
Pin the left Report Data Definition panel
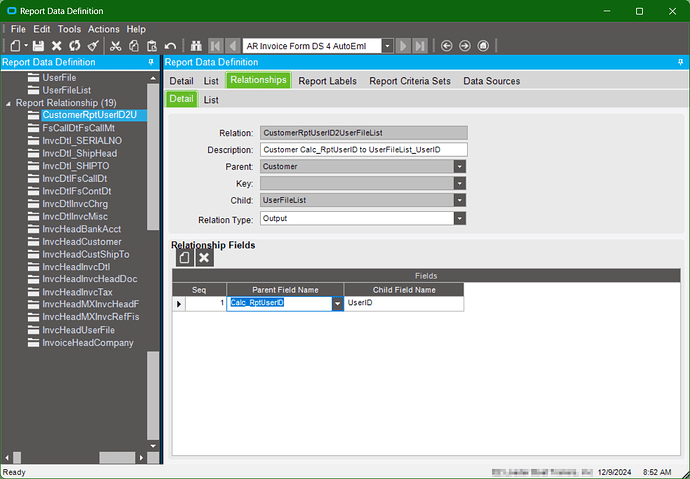pyautogui.click(x=151, y=62)
